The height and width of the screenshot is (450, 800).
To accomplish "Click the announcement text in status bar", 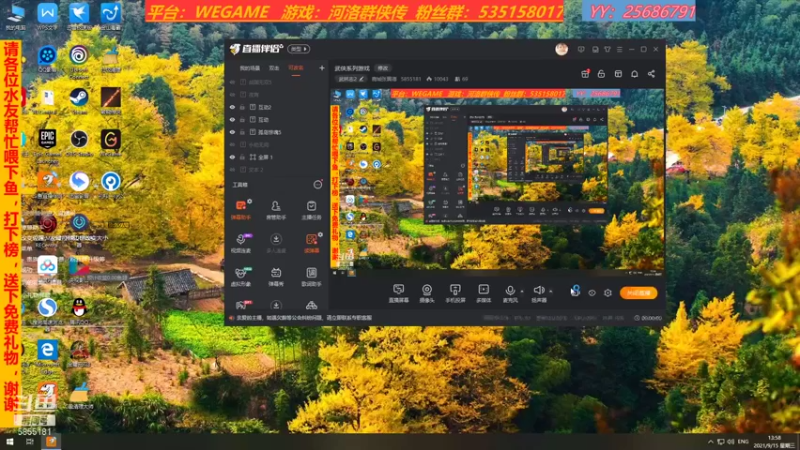I will tap(304, 318).
